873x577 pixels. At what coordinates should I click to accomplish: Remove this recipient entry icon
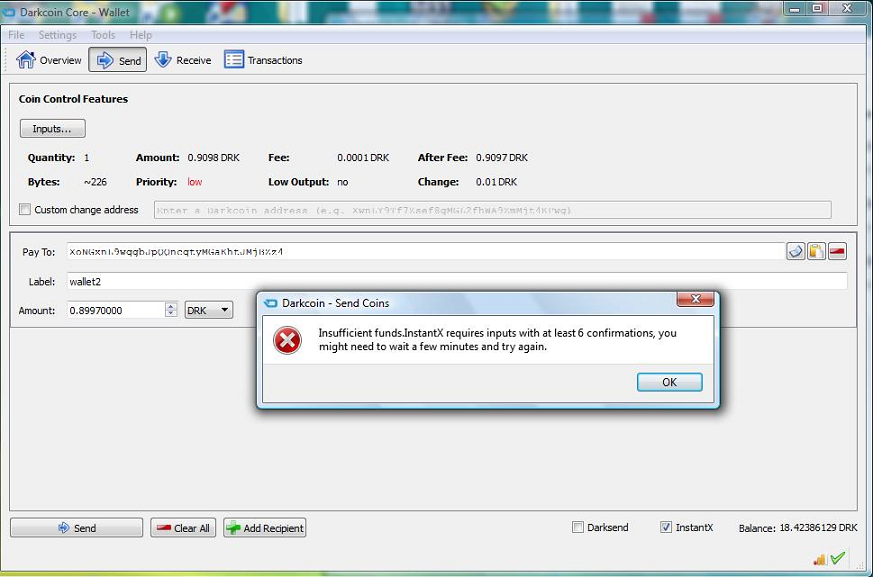(x=837, y=251)
